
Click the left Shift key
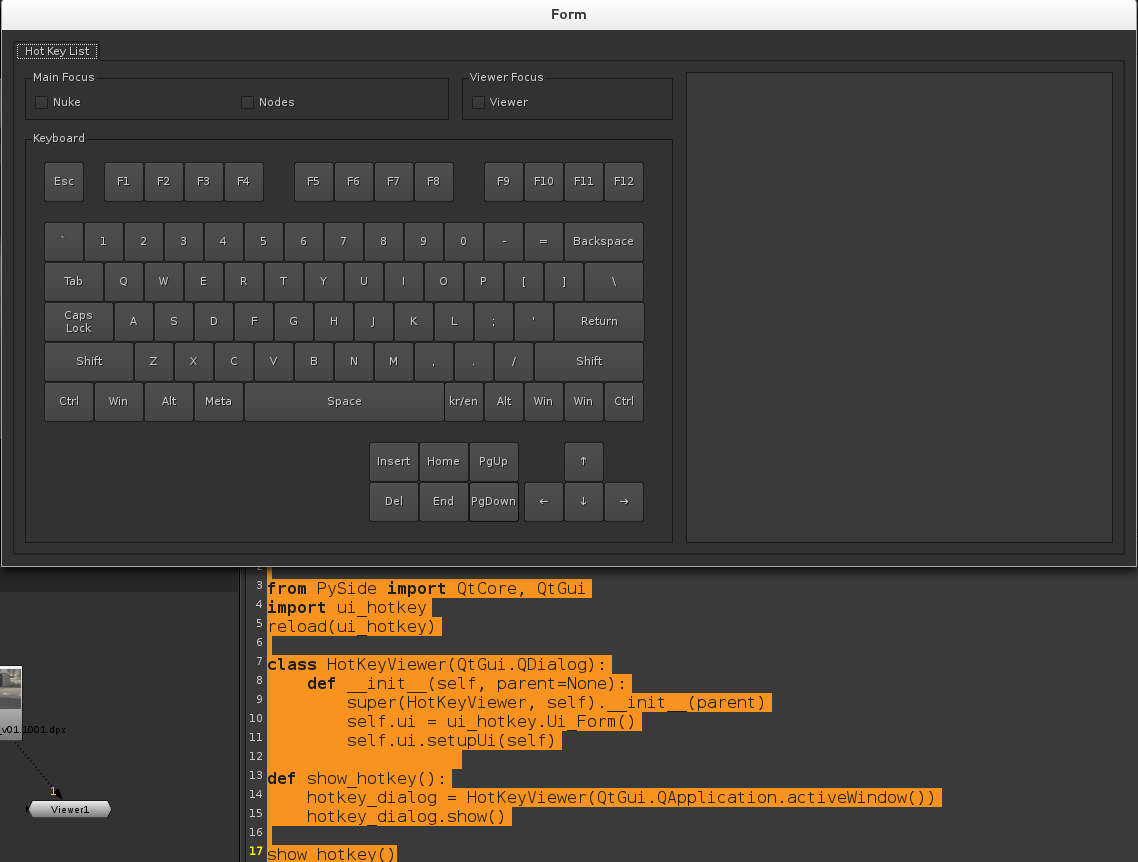(x=88, y=361)
